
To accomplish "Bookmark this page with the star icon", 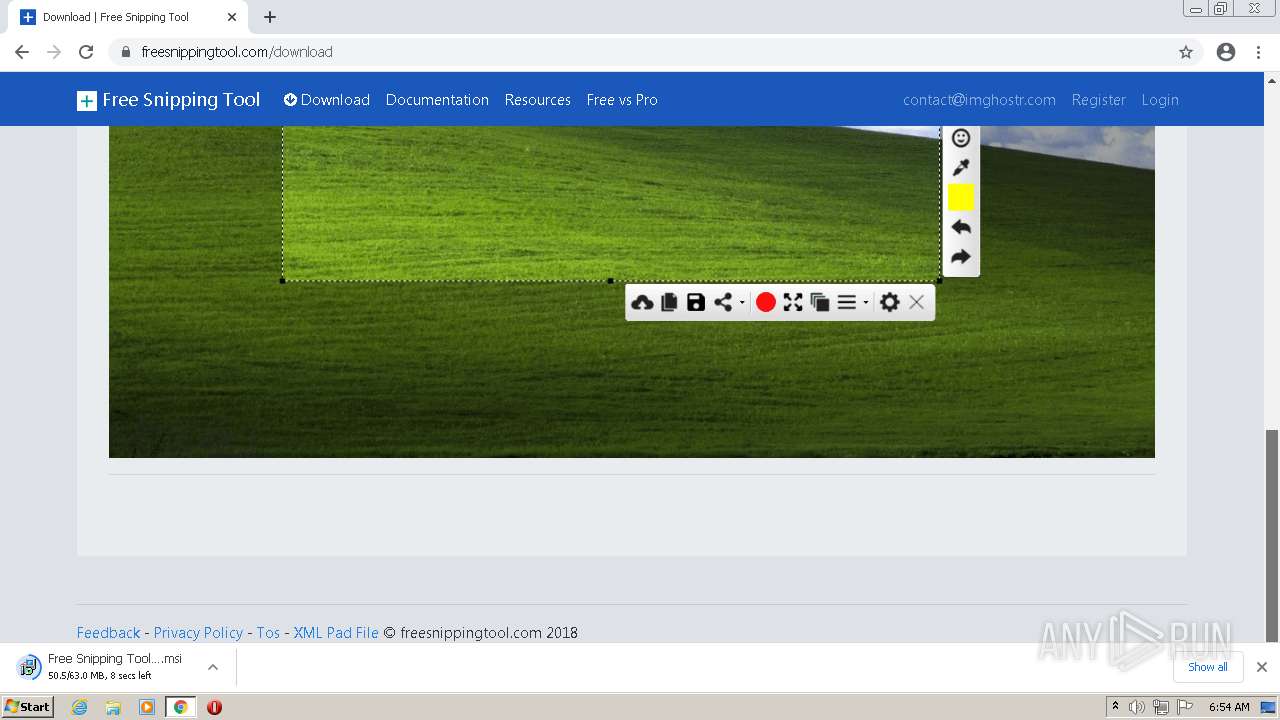I will [x=1186, y=52].
